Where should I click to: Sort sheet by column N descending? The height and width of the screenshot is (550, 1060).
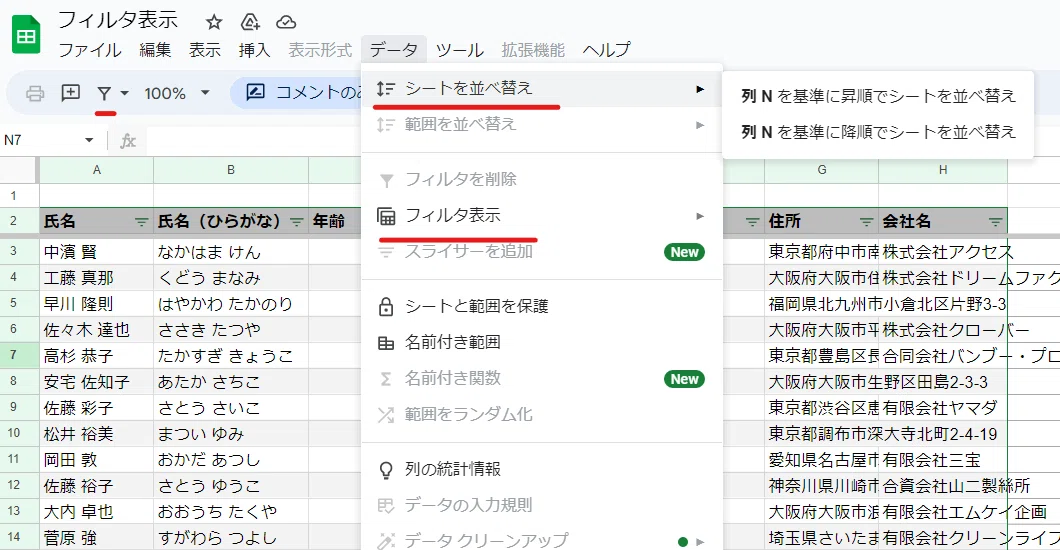coord(878,132)
